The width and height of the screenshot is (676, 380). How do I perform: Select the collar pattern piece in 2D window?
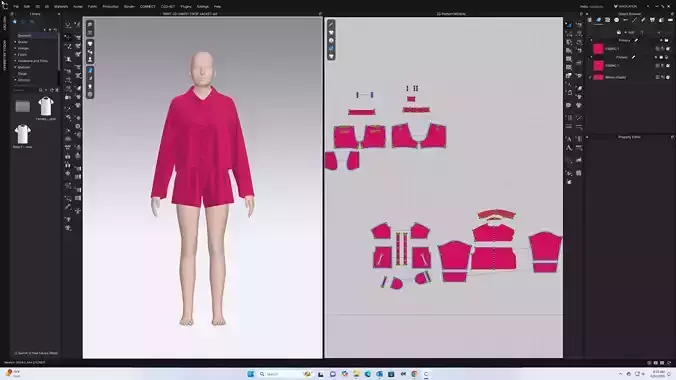point(496,214)
